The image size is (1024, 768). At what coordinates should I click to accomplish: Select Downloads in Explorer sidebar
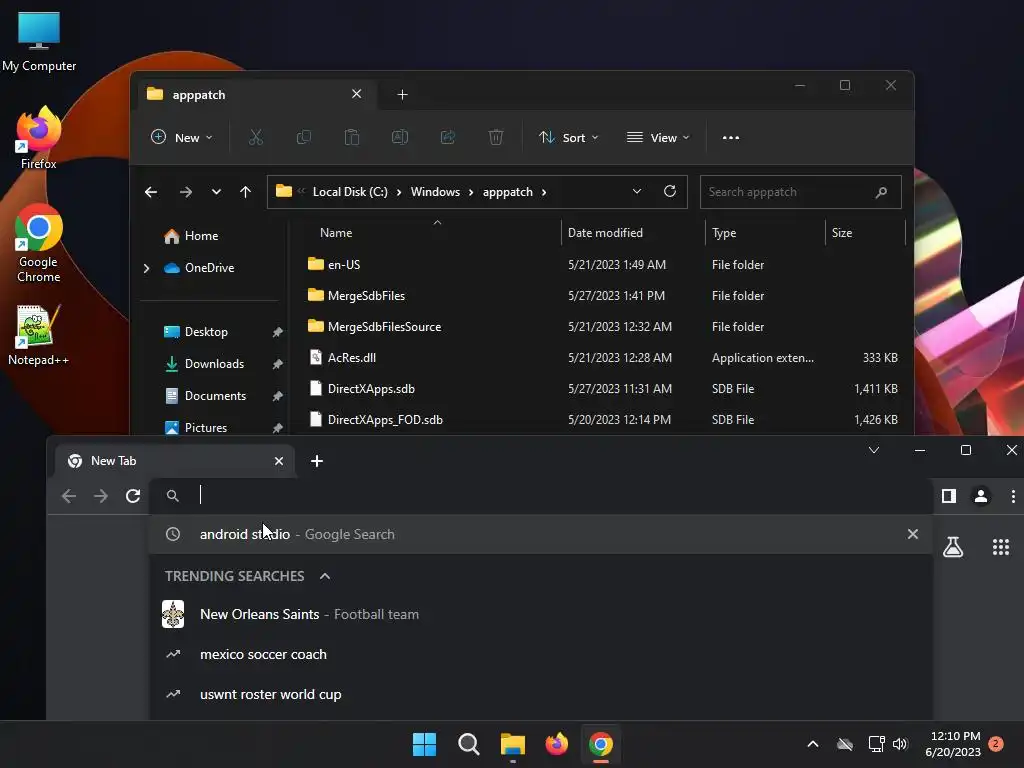click(214, 364)
